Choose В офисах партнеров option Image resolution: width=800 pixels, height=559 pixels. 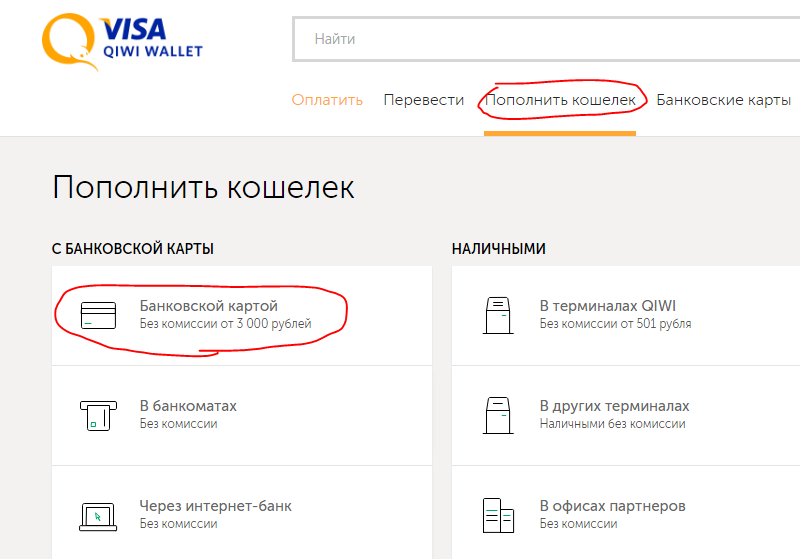point(626,512)
